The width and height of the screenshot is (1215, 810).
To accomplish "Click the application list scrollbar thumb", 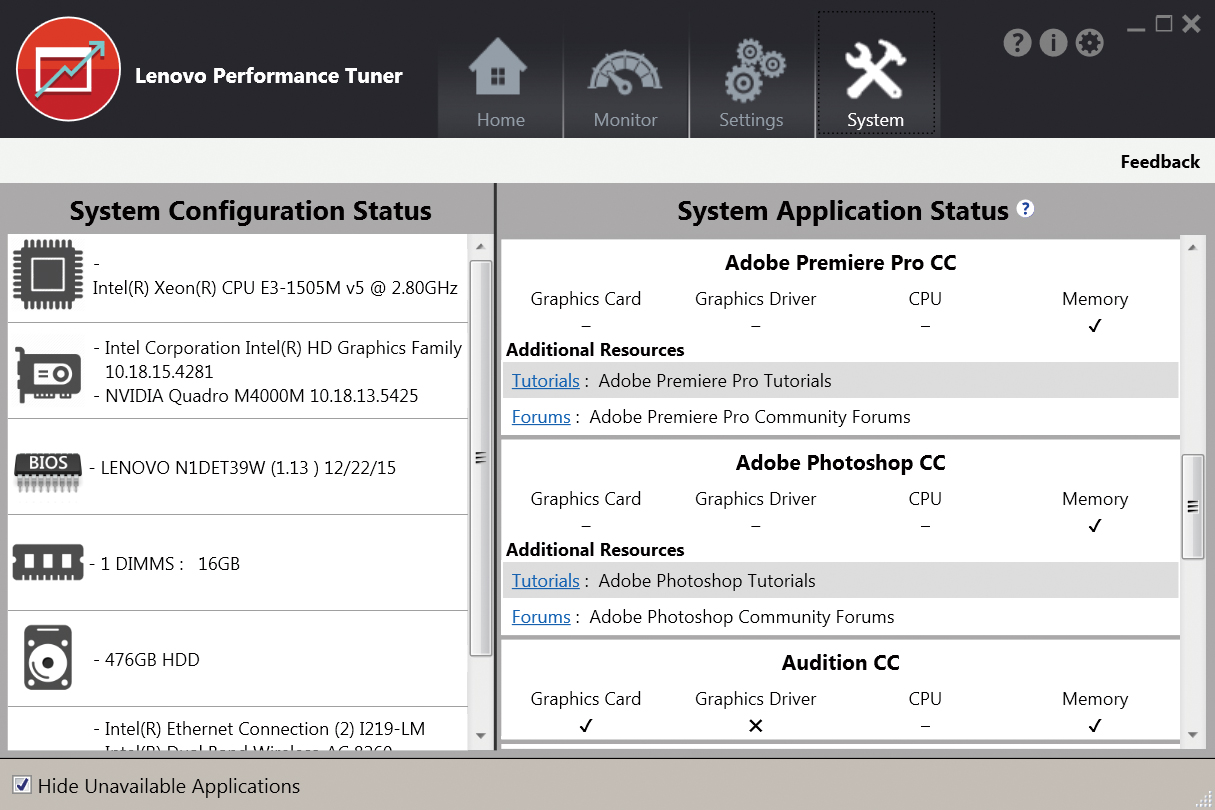I will point(1192,506).
